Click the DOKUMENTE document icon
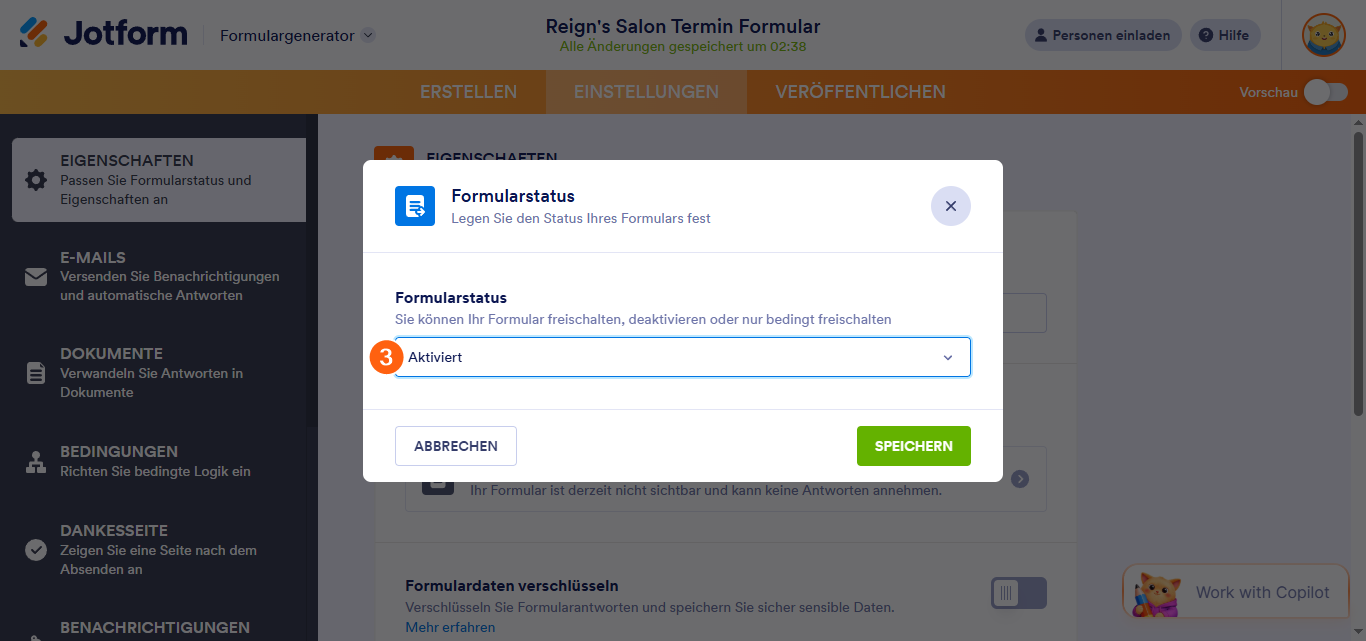The width and height of the screenshot is (1366, 641). [x=34, y=371]
